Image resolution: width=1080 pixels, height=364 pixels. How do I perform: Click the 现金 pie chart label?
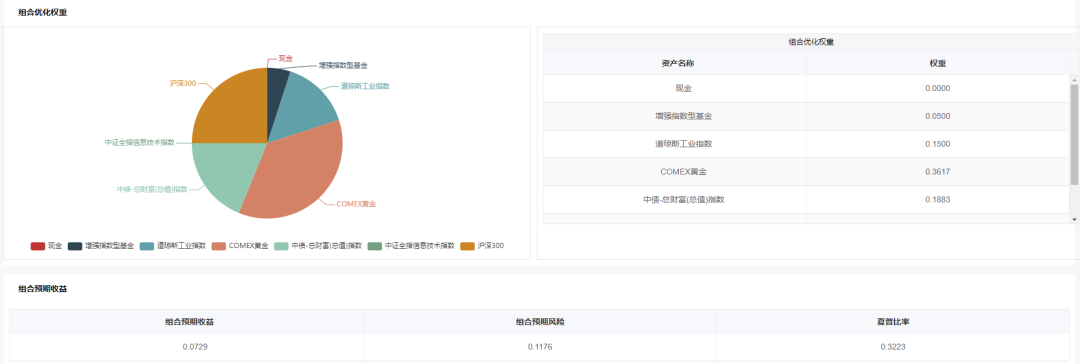click(285, 59)
